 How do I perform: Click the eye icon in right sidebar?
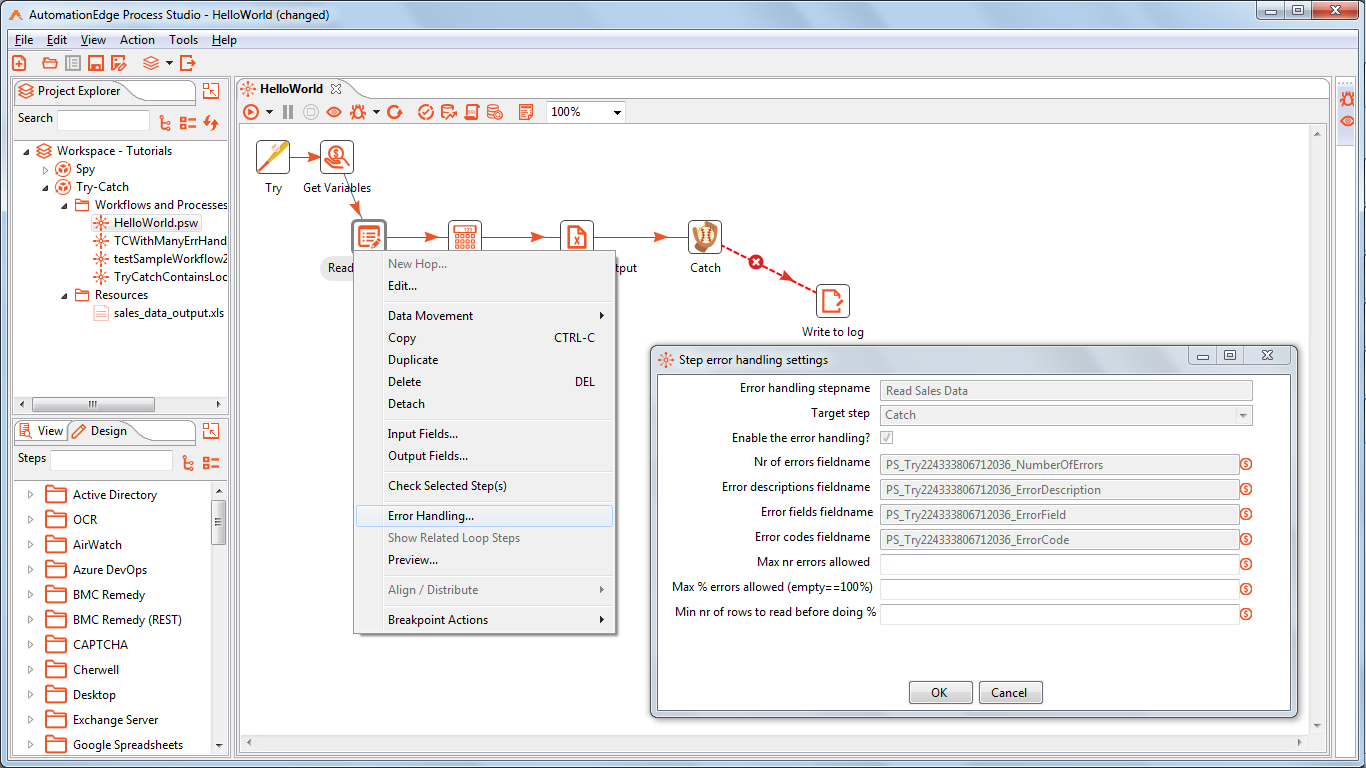1348,121
